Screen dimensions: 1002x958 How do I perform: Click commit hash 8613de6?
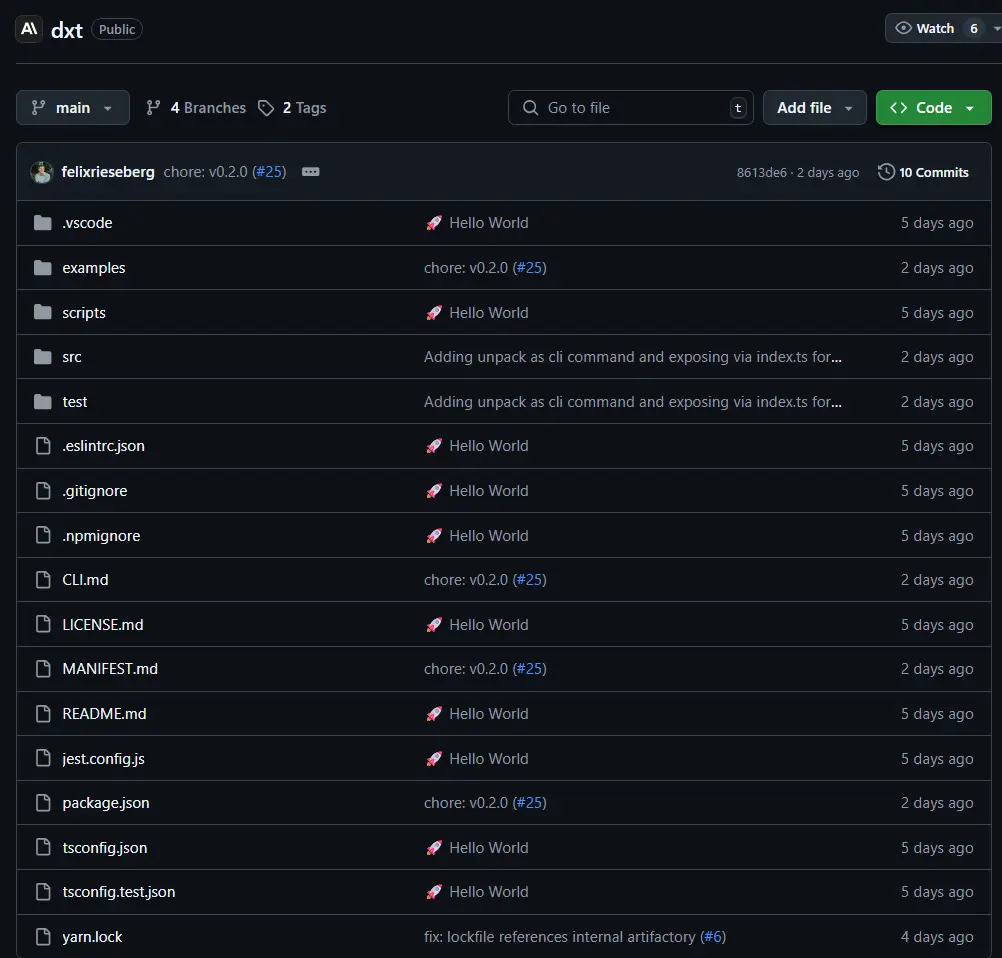click(761, 173)
